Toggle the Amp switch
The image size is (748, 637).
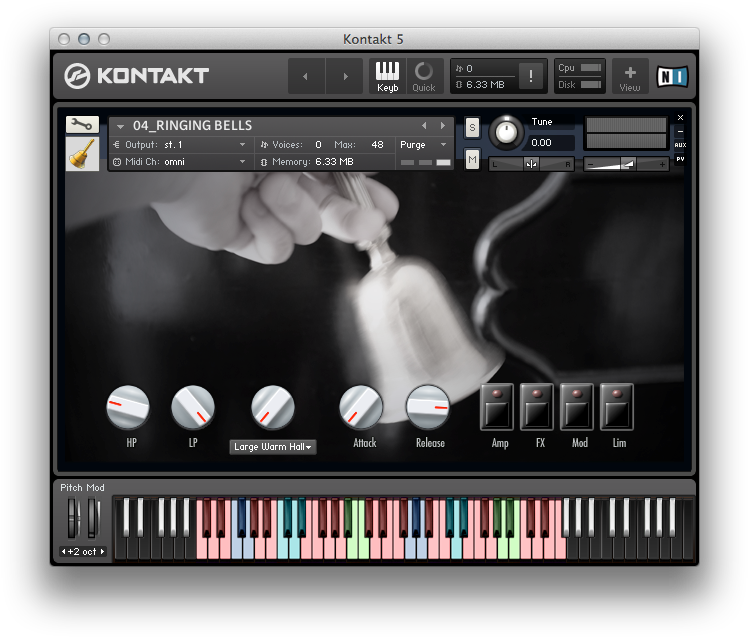(497, 407)
